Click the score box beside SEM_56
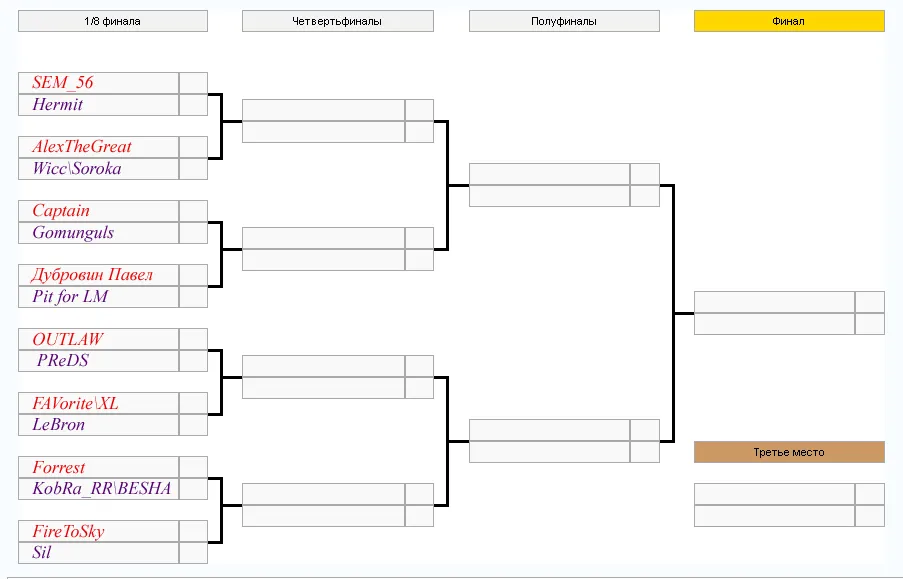The image size is (903, 579). tap(193, 83)
